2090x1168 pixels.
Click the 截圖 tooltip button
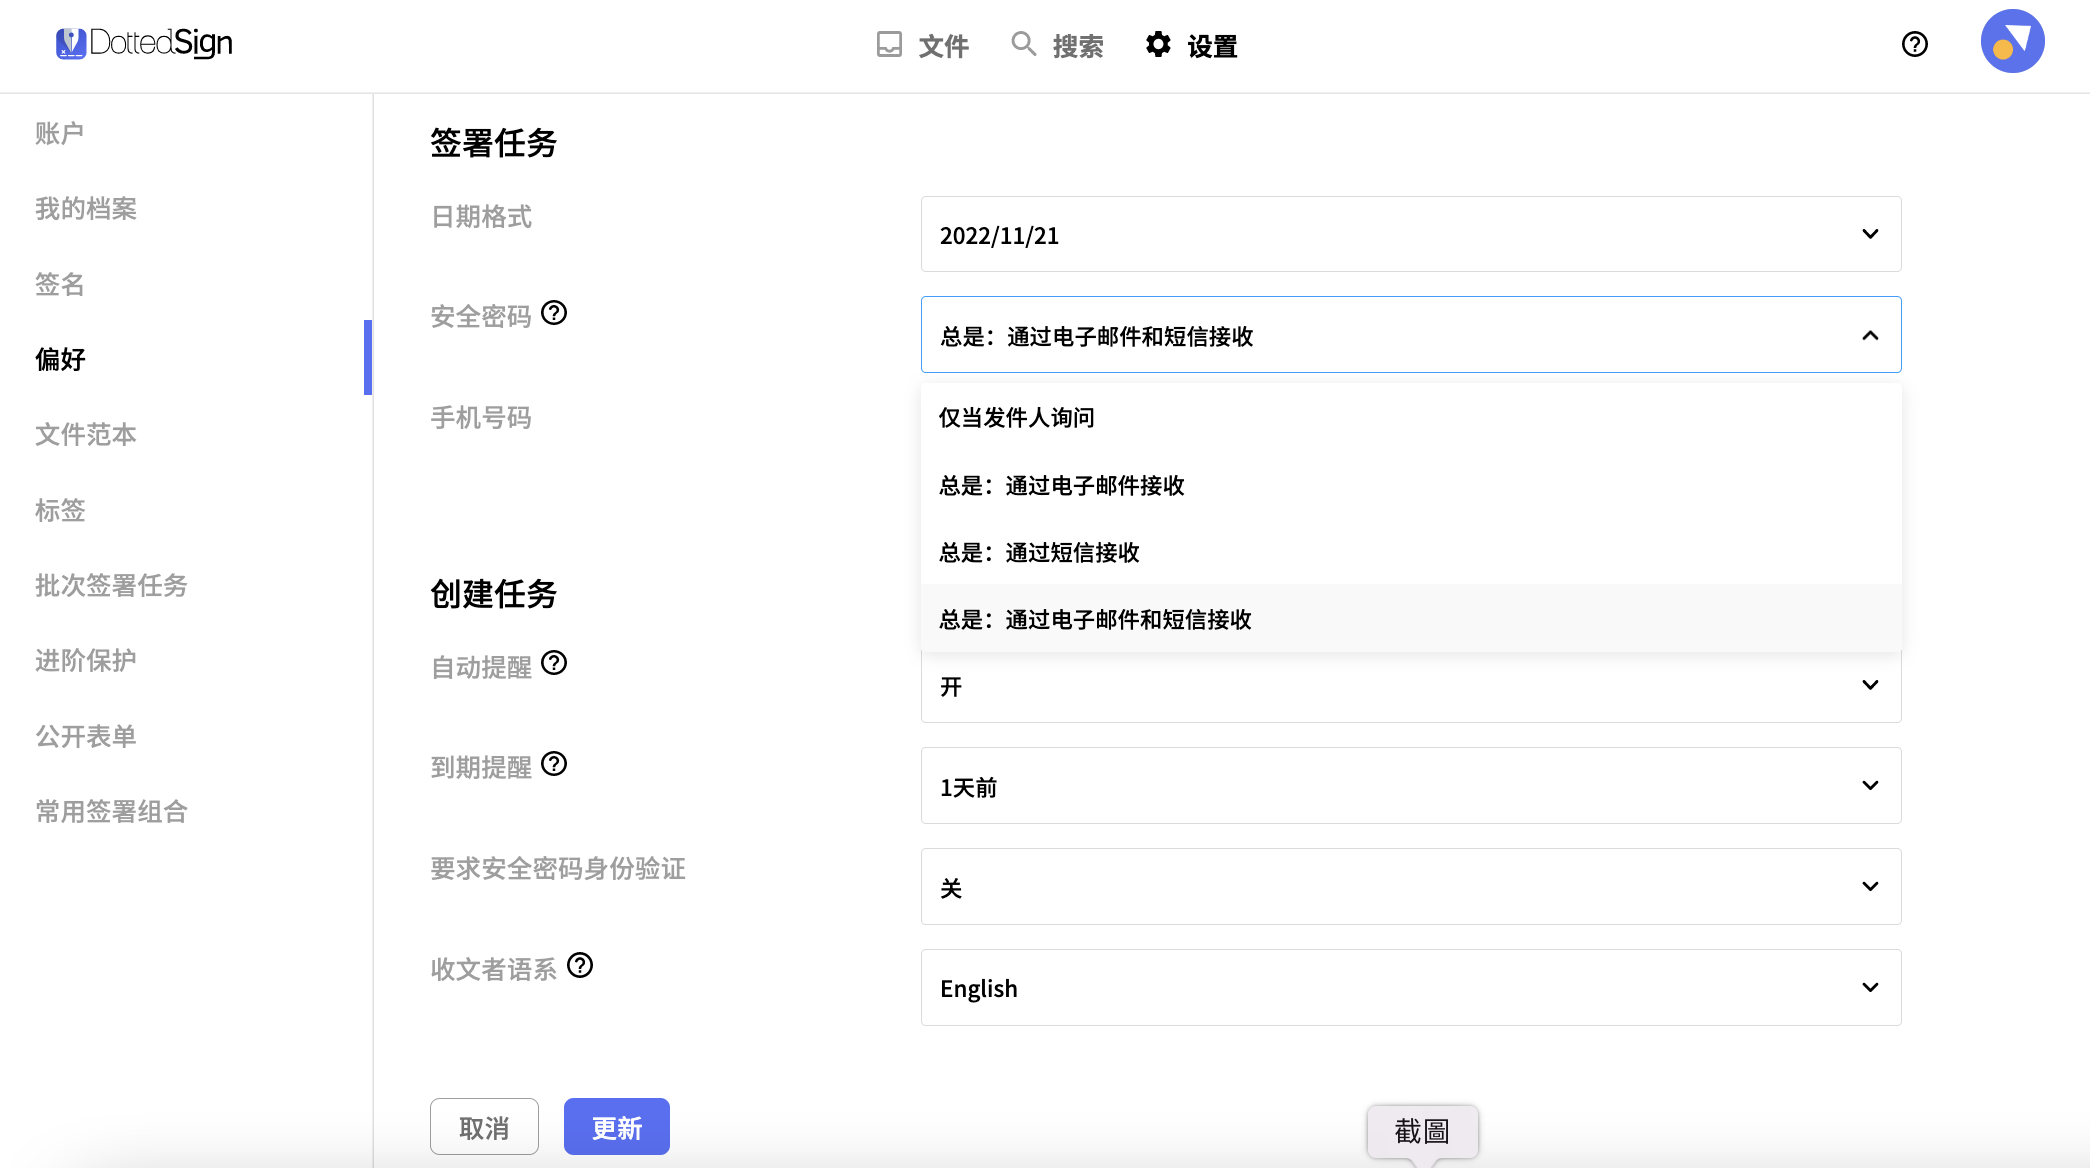click(x=1422, y=1131)
